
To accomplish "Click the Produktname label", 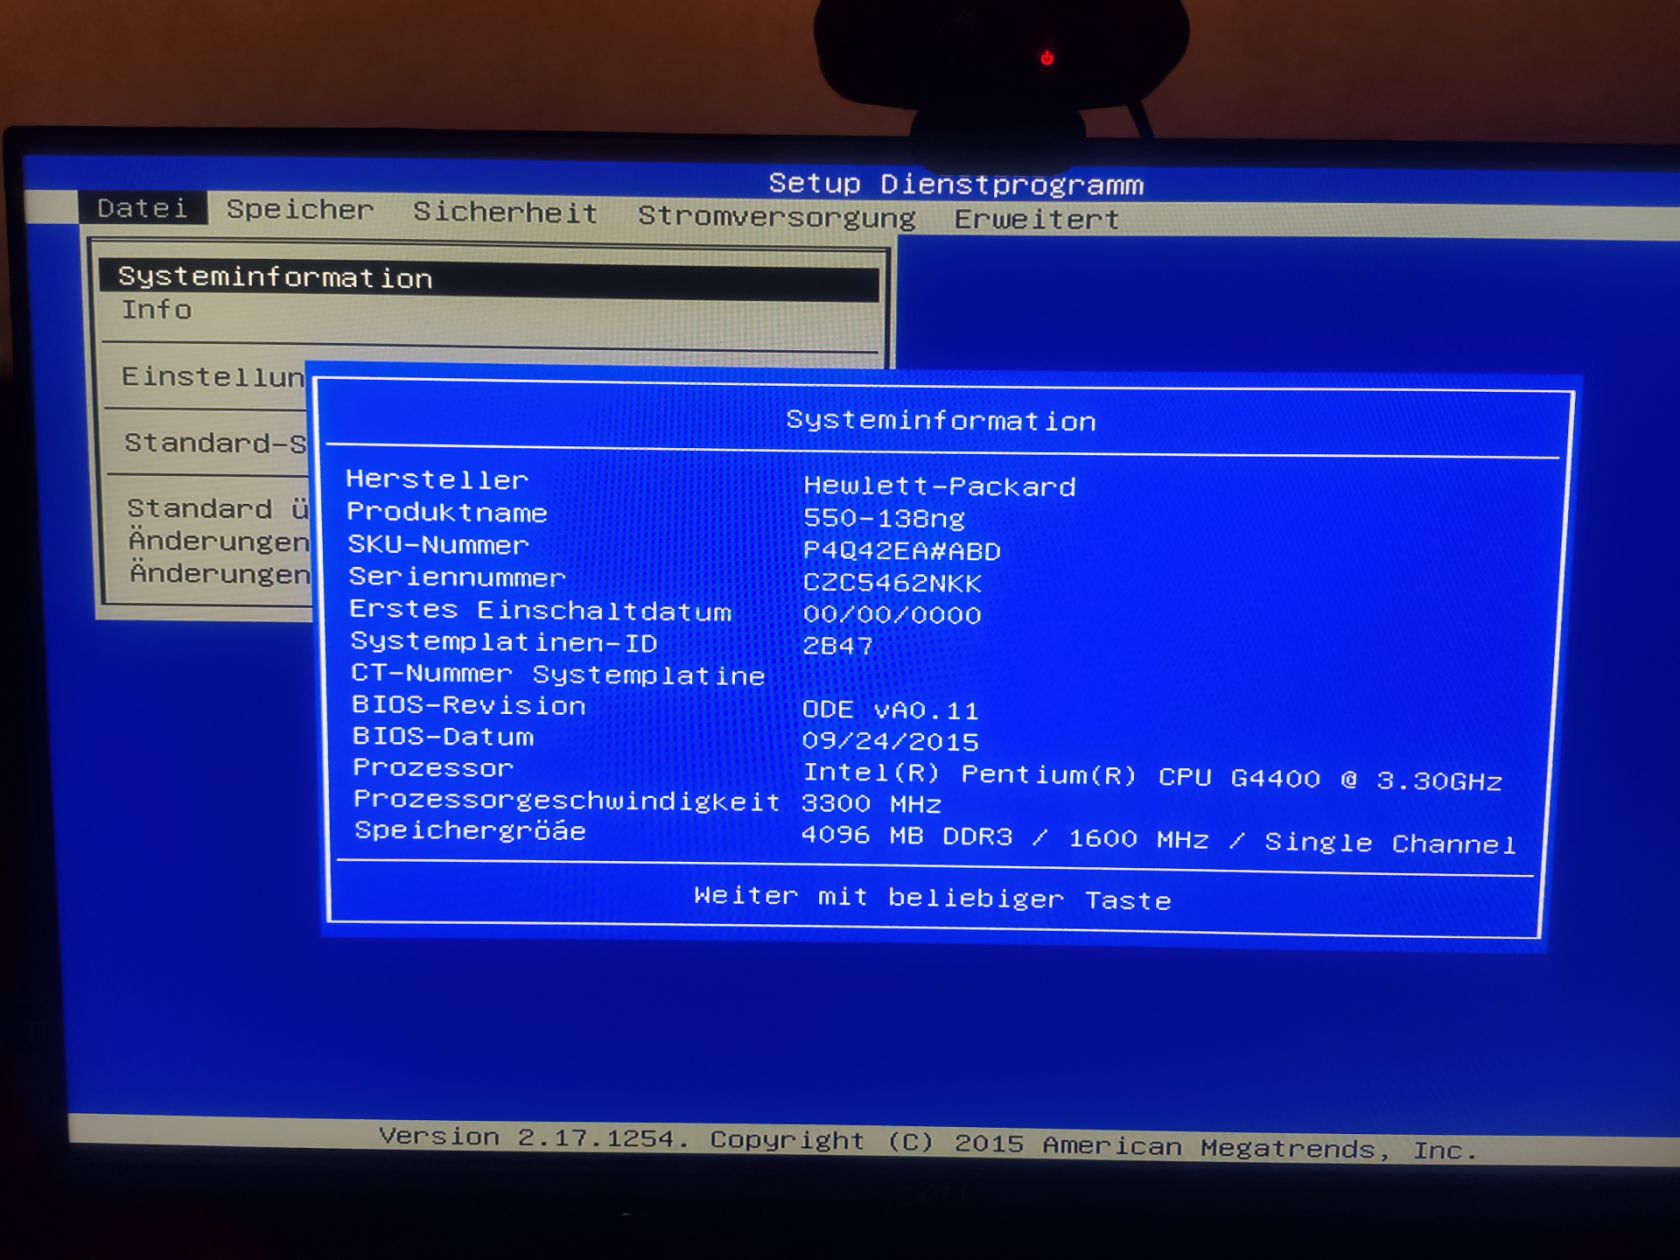I will [x=447, y=513].
